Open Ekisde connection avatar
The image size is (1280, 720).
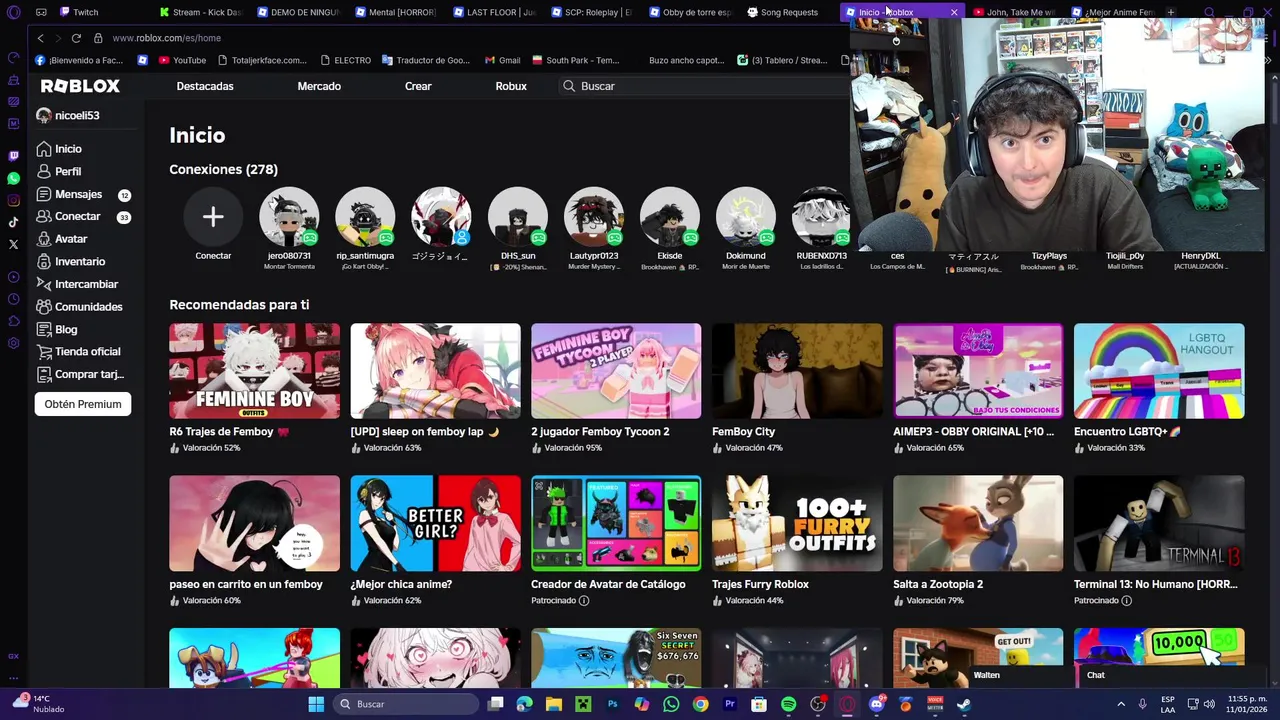point(670,217)
